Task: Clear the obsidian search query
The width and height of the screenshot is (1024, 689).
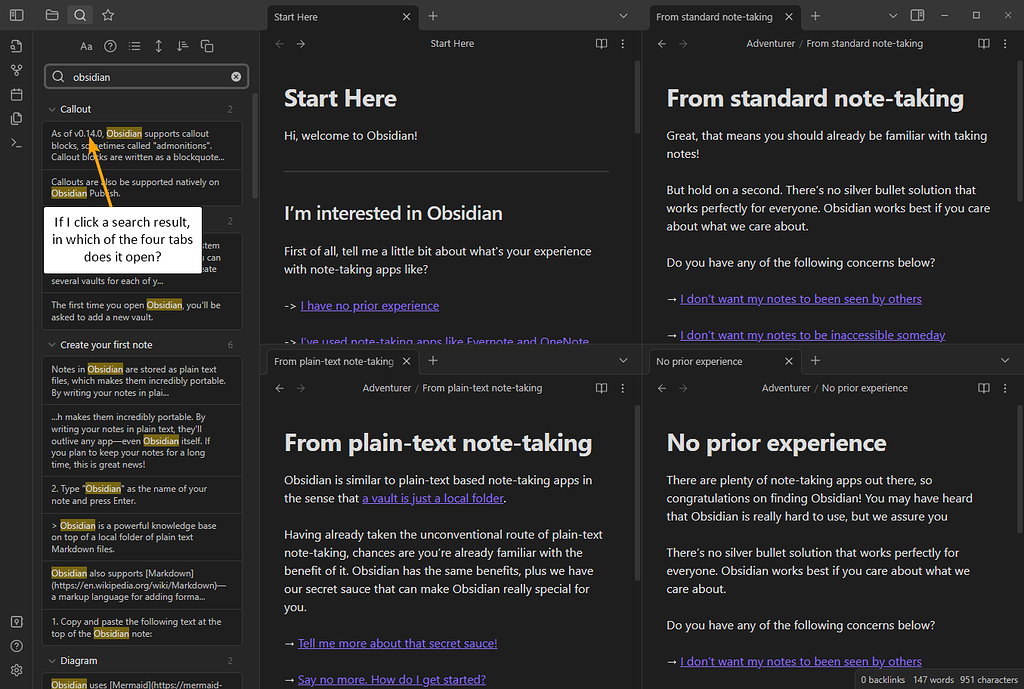Action: pyautogui.click(x=235, y=76)
